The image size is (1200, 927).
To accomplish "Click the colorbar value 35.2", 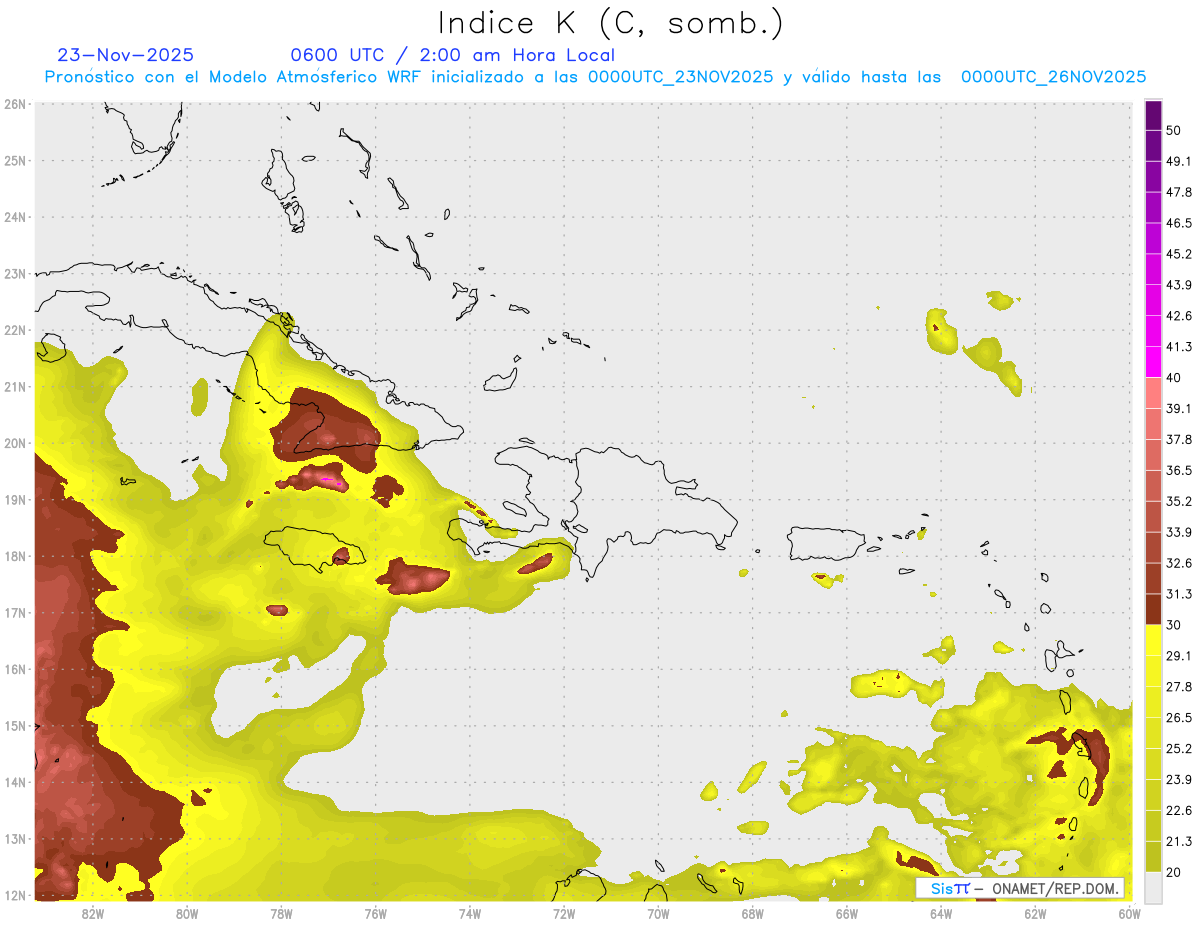I will (1179, 501).
